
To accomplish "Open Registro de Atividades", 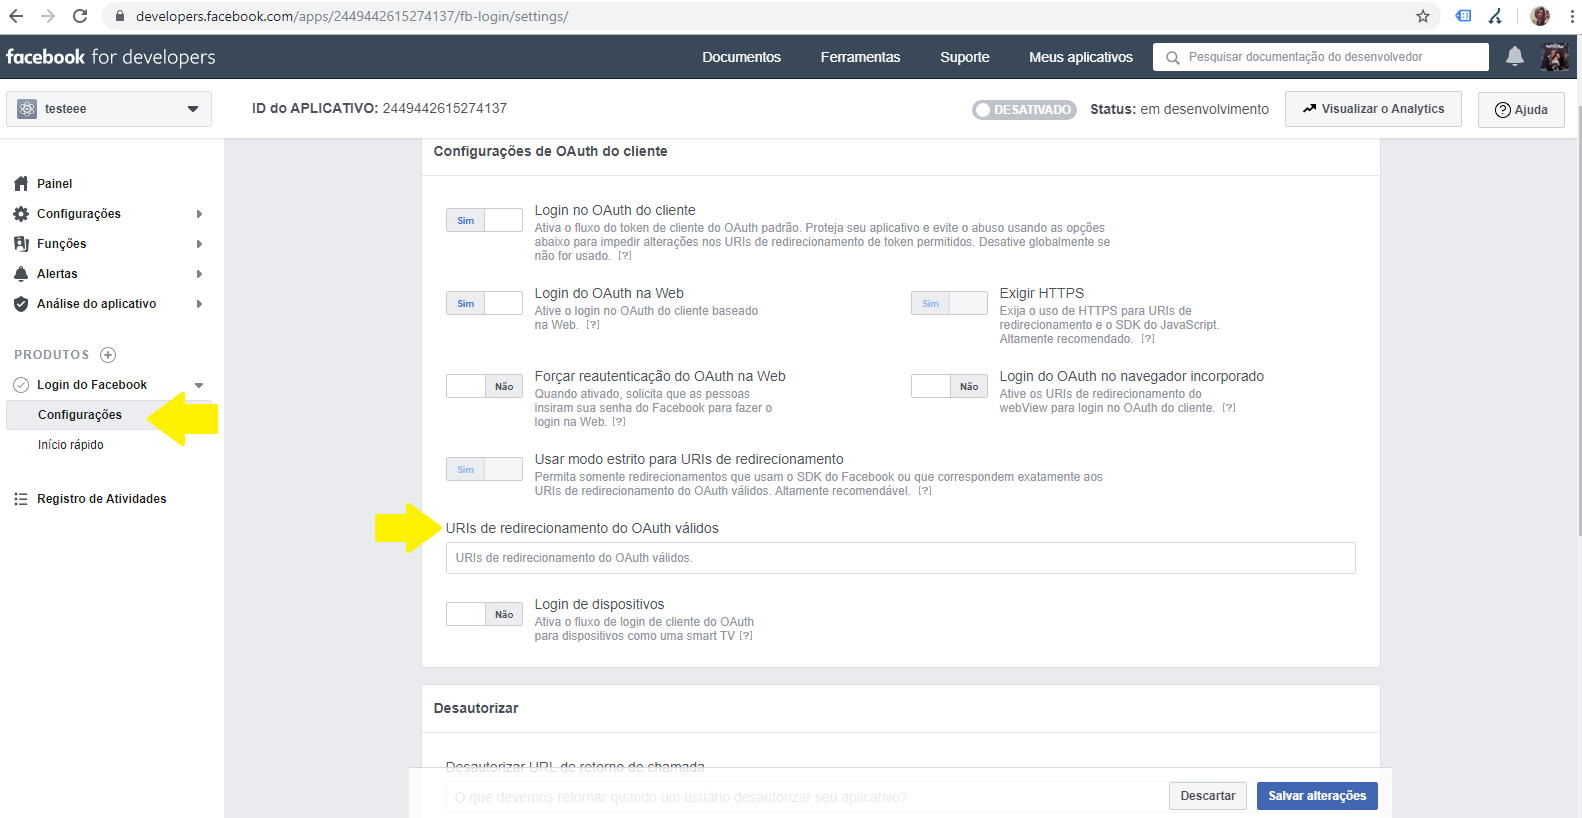I will 102,499.
